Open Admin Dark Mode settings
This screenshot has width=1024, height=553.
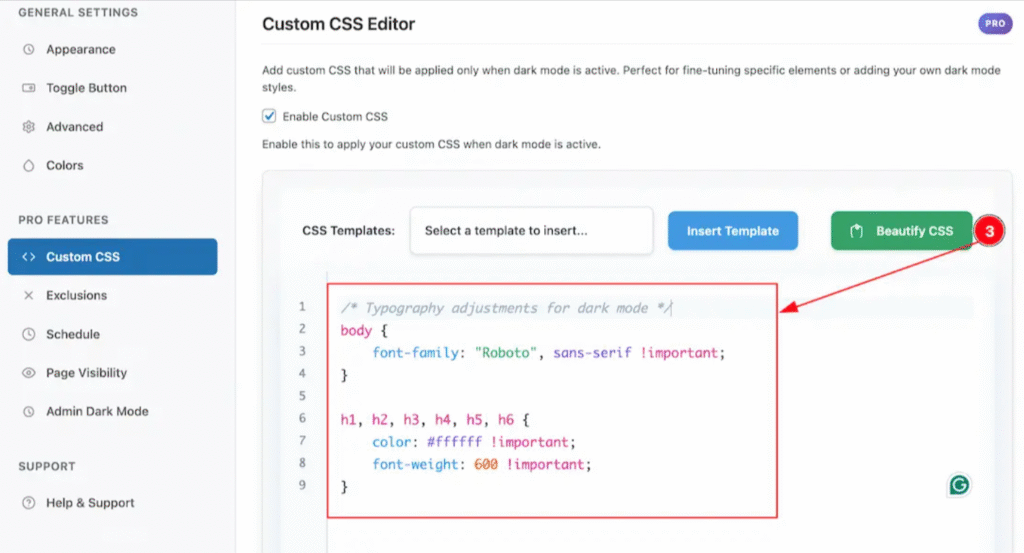coord(97,411)
